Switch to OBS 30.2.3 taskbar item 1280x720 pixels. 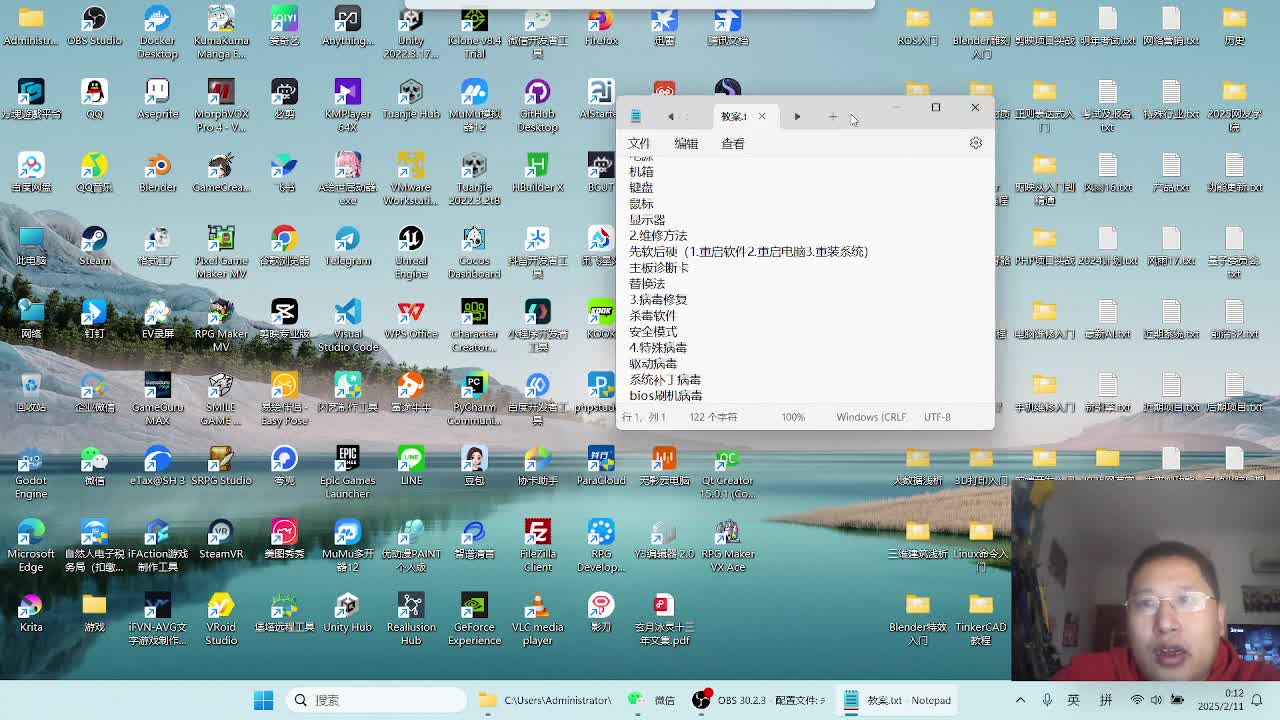click(x=760, y=700)
